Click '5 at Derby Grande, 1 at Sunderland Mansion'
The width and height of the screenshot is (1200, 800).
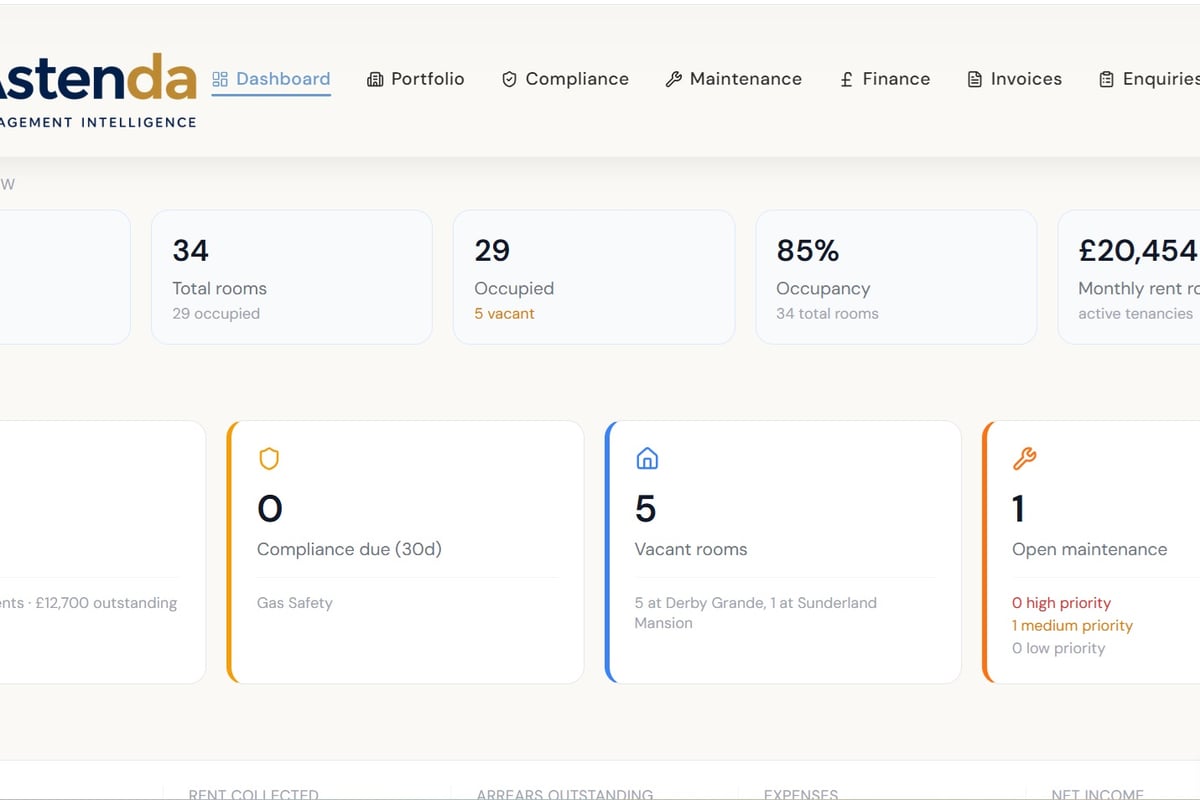coord(755,613)
